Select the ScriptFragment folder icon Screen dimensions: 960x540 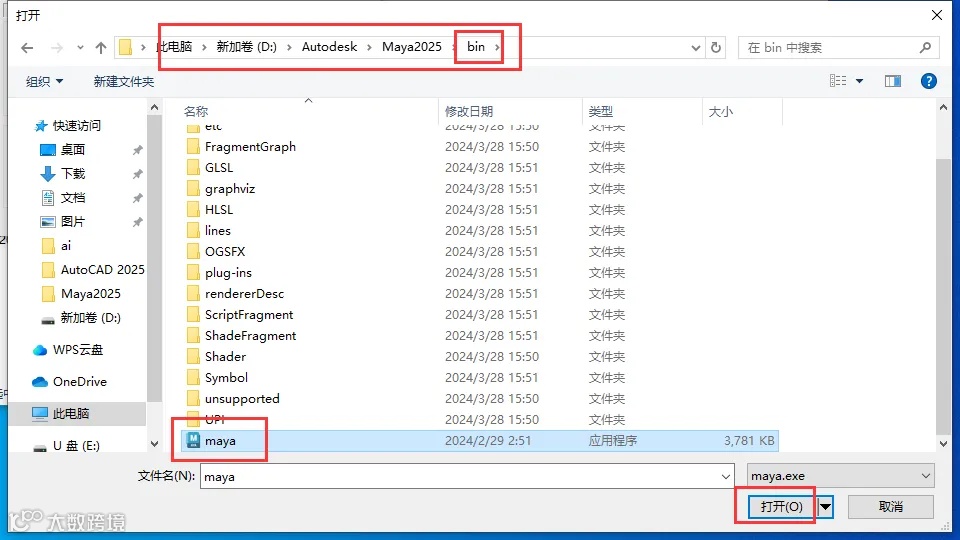(x=193, y=315)
